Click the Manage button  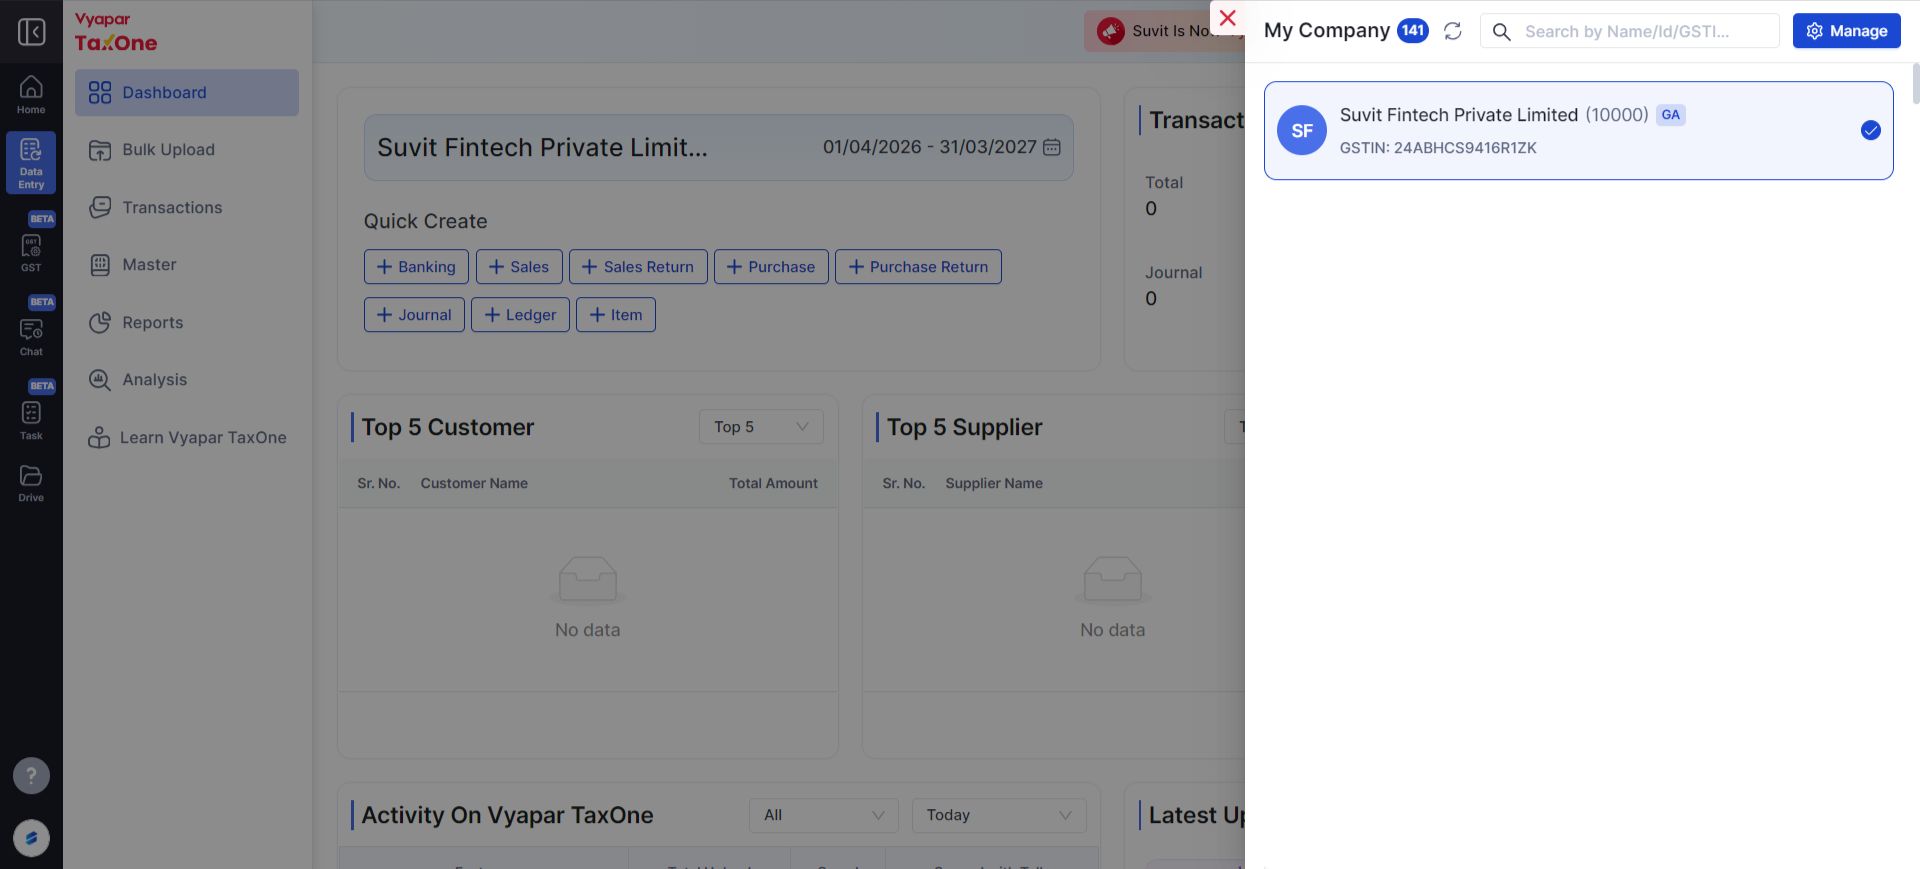tap(1847, 31)
